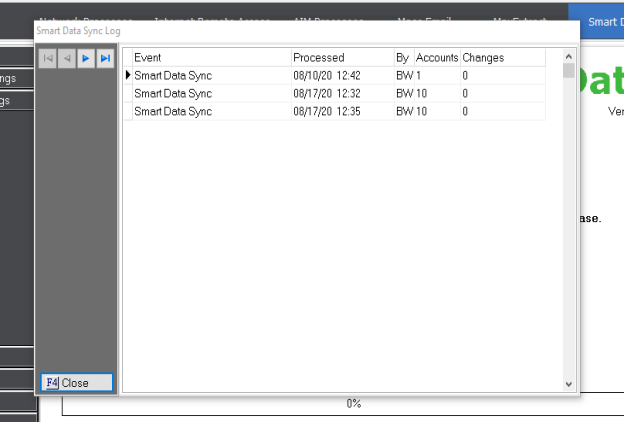Click the 08/17/20 12:35 processed date cell
Image resolution: width=624 pixels, height=422 pixels.
point(341,111)
